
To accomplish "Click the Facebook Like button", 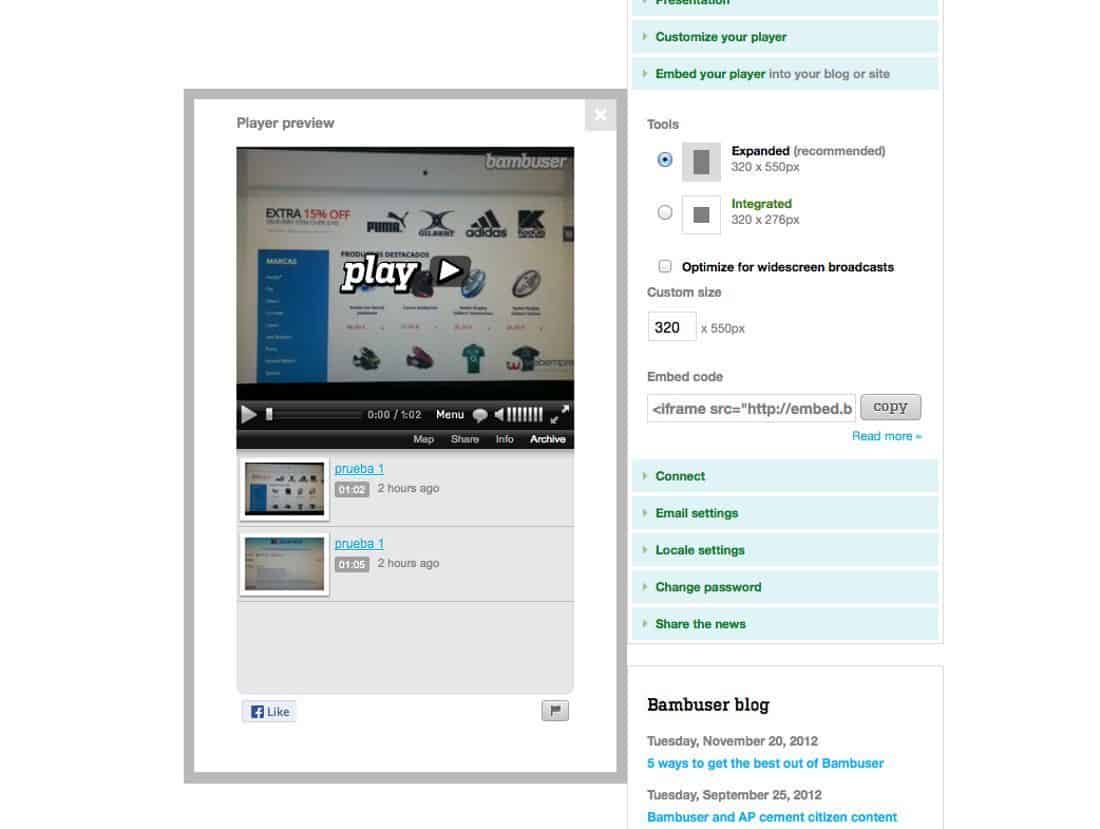I will click(x=269, y=711).
